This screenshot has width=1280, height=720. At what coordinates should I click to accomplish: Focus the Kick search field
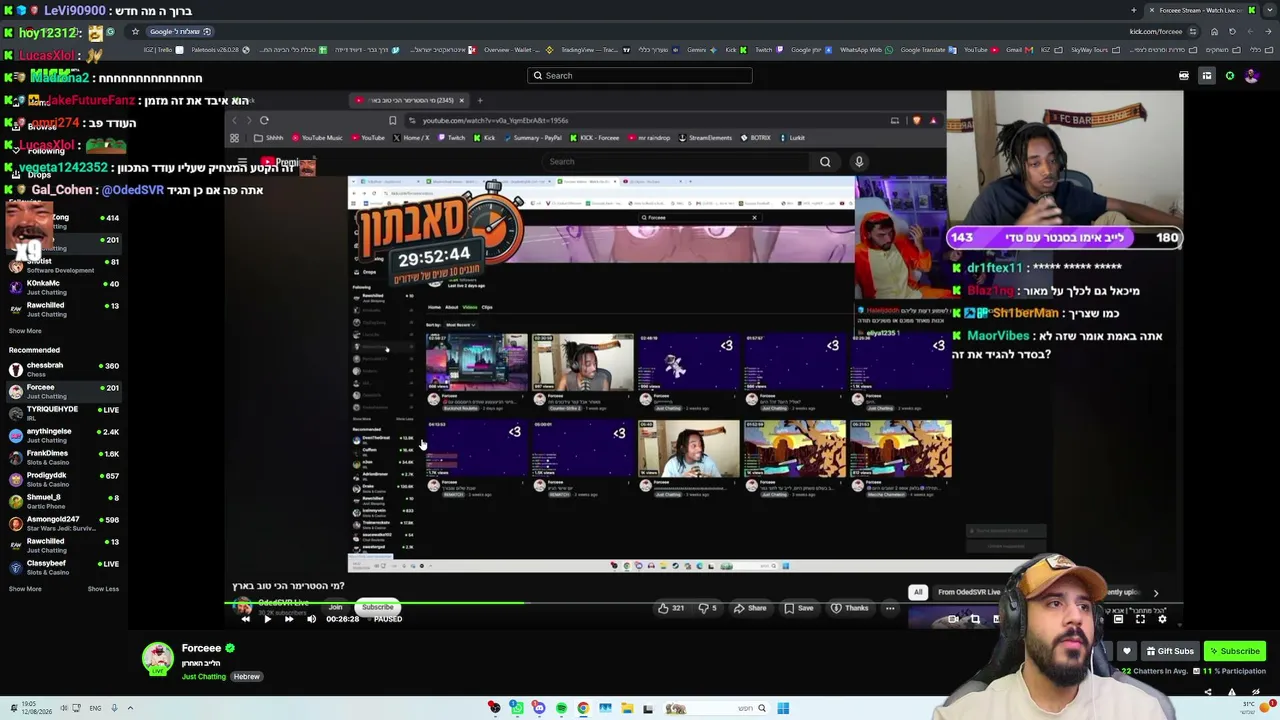coord(640,76)
